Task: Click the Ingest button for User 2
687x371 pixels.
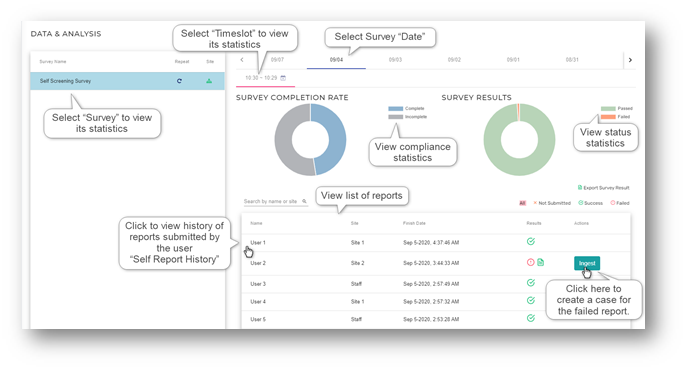Action: pos(587,263)
